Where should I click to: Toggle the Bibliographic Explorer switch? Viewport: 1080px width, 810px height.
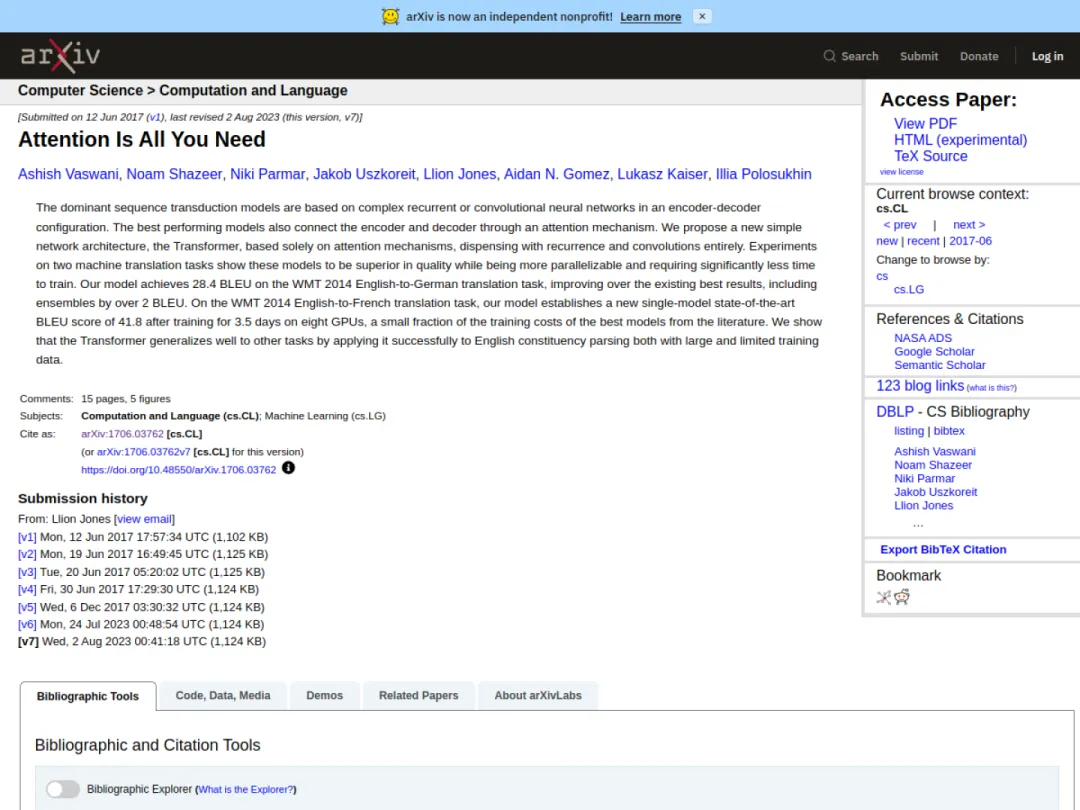tap(63, 789)
